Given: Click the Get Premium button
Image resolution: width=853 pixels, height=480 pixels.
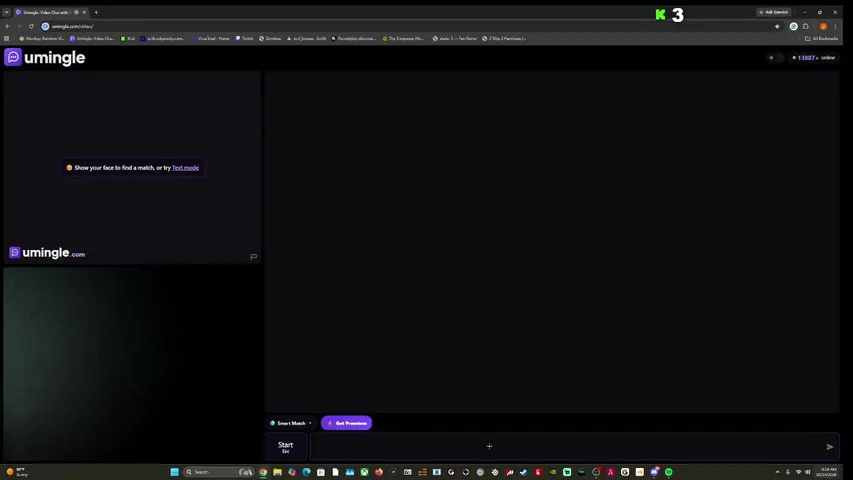Looking at the screenshot, I should point(347,423).
